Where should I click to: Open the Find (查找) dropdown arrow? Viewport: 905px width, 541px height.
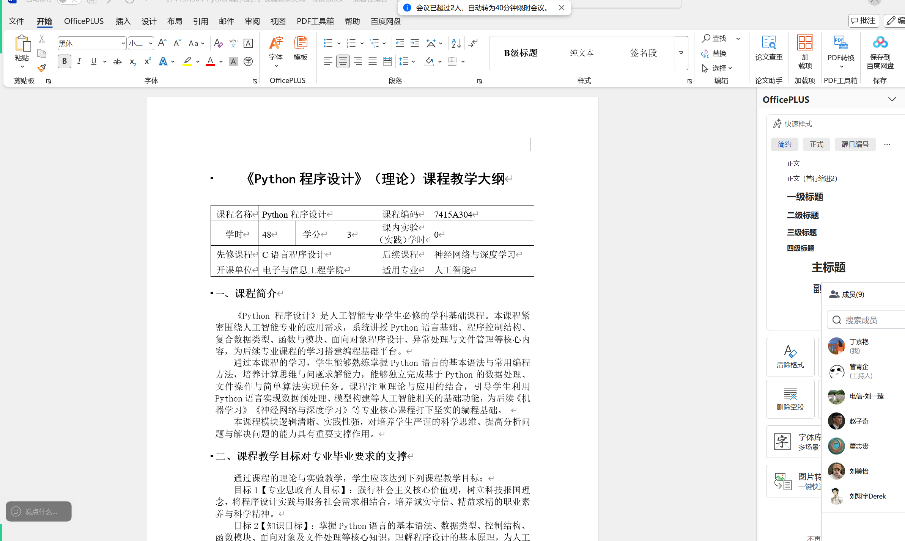(738, 39)
